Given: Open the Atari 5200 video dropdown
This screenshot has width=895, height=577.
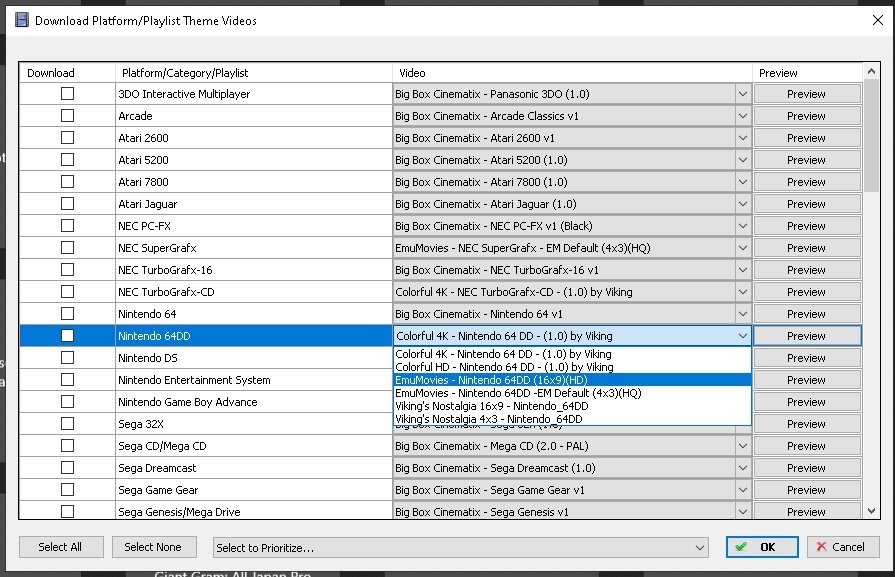Looking at the screenshot, I should pyautogui.click(x=743, y=160).
